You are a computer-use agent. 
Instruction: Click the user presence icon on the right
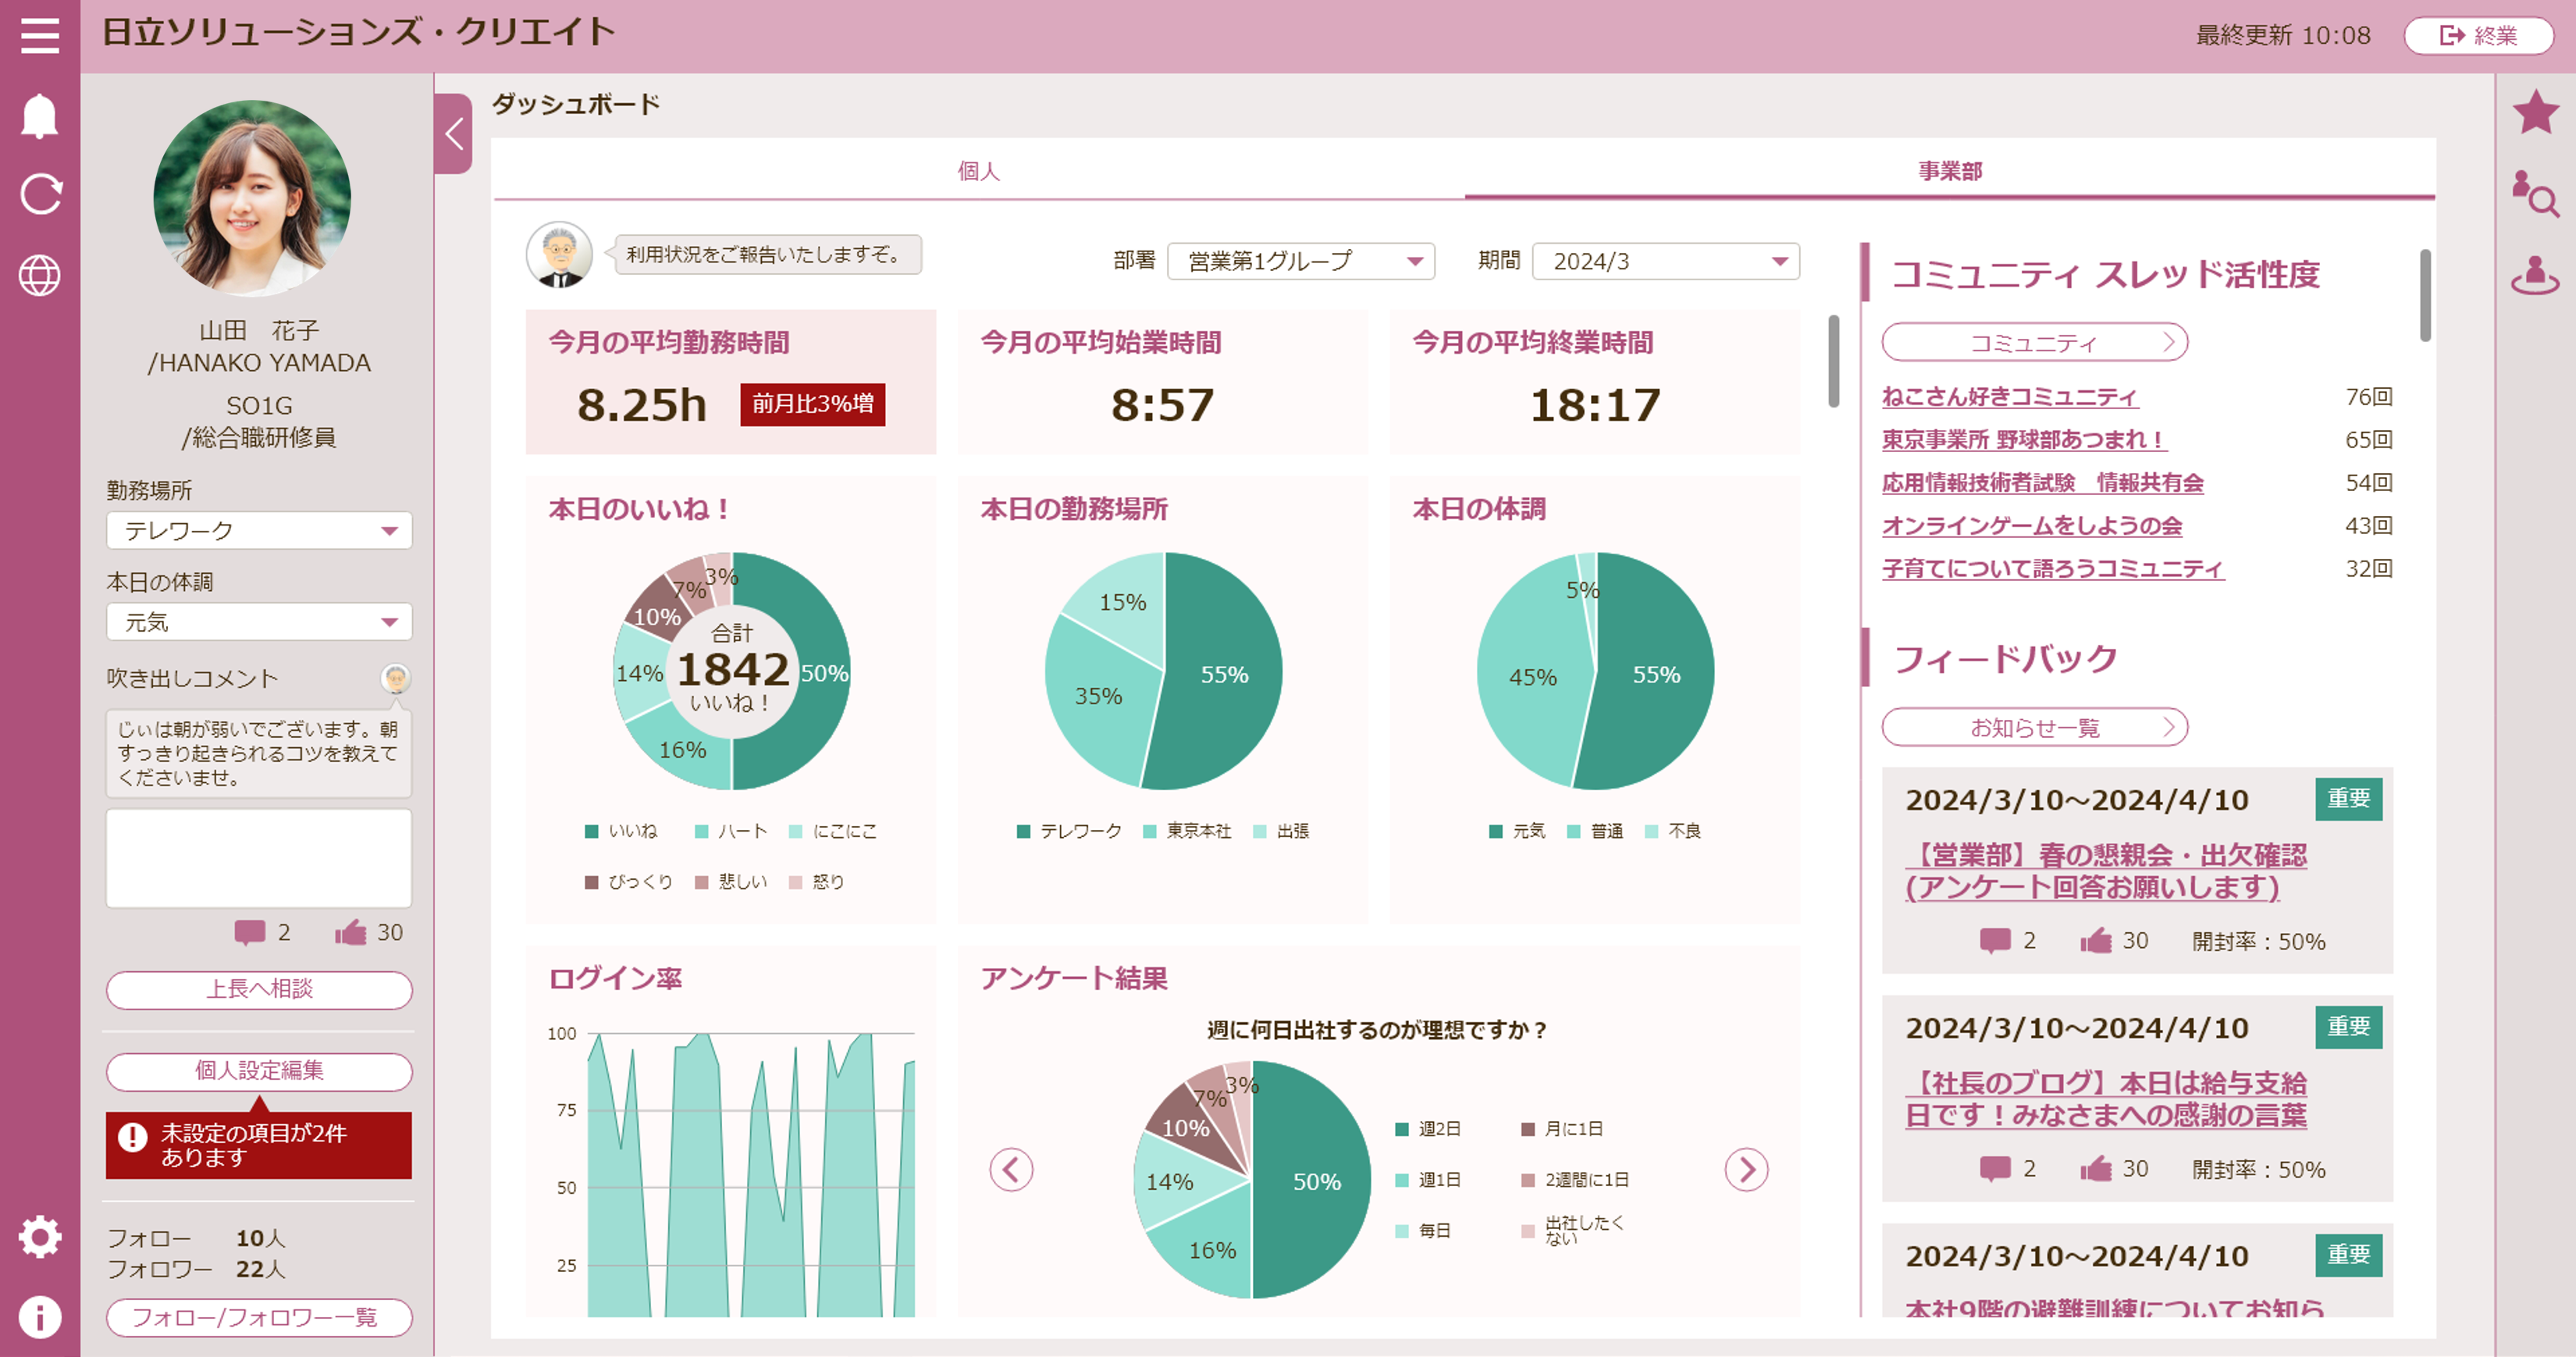pos(2536,270)
